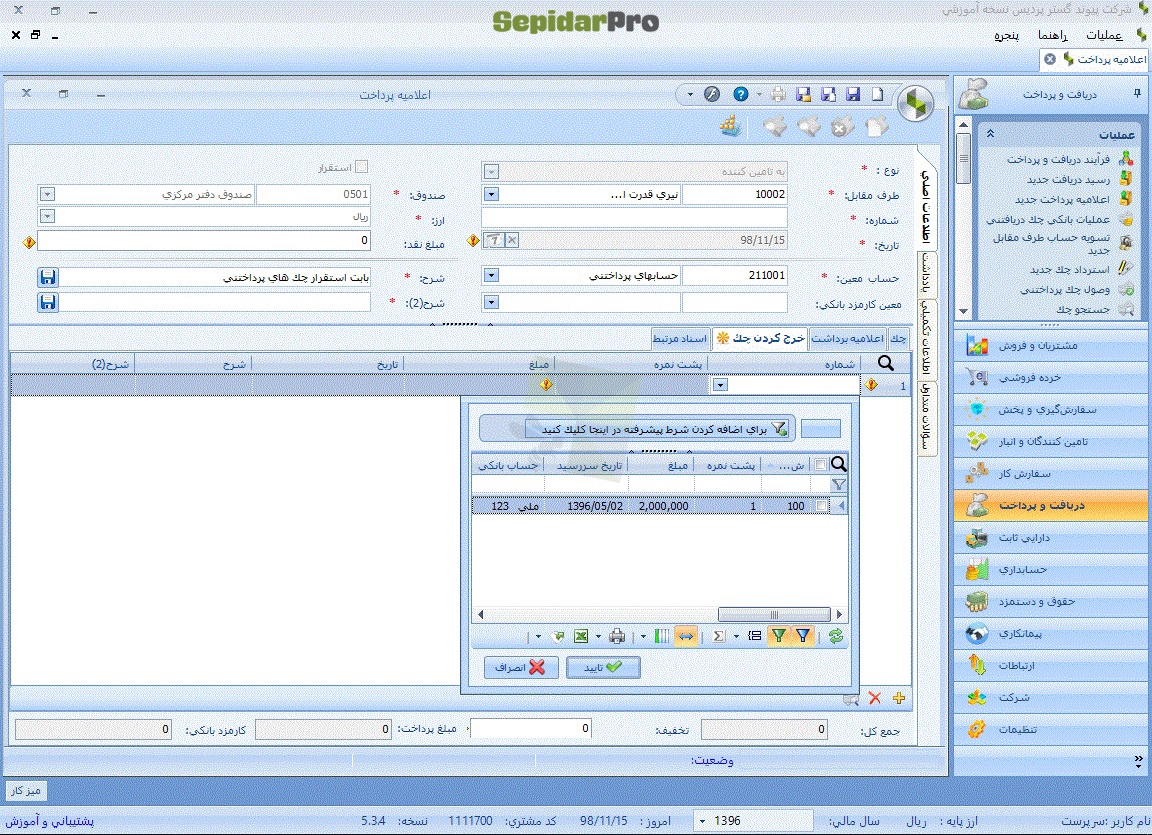
Task: Click the green column chooser icon
Action: click(x=662, y=636)
